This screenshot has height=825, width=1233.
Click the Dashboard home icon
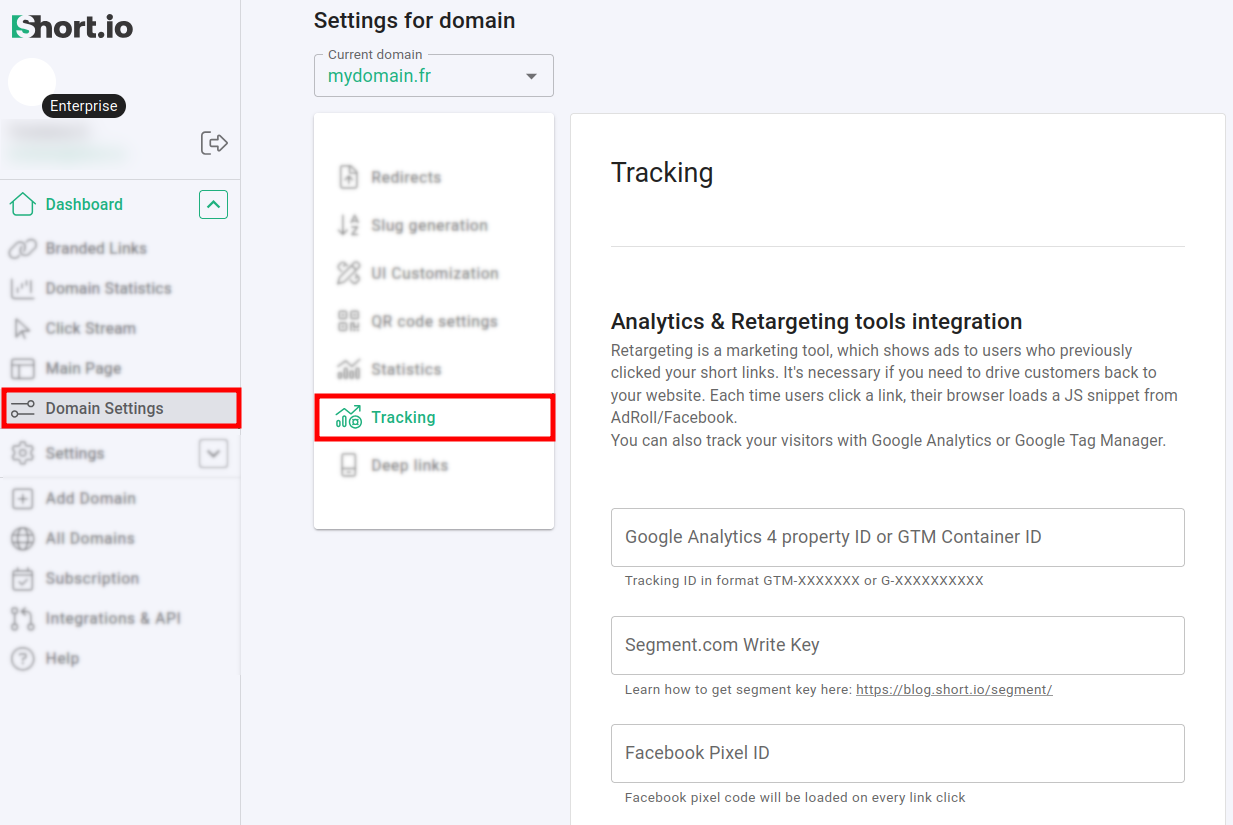(22, 204)
